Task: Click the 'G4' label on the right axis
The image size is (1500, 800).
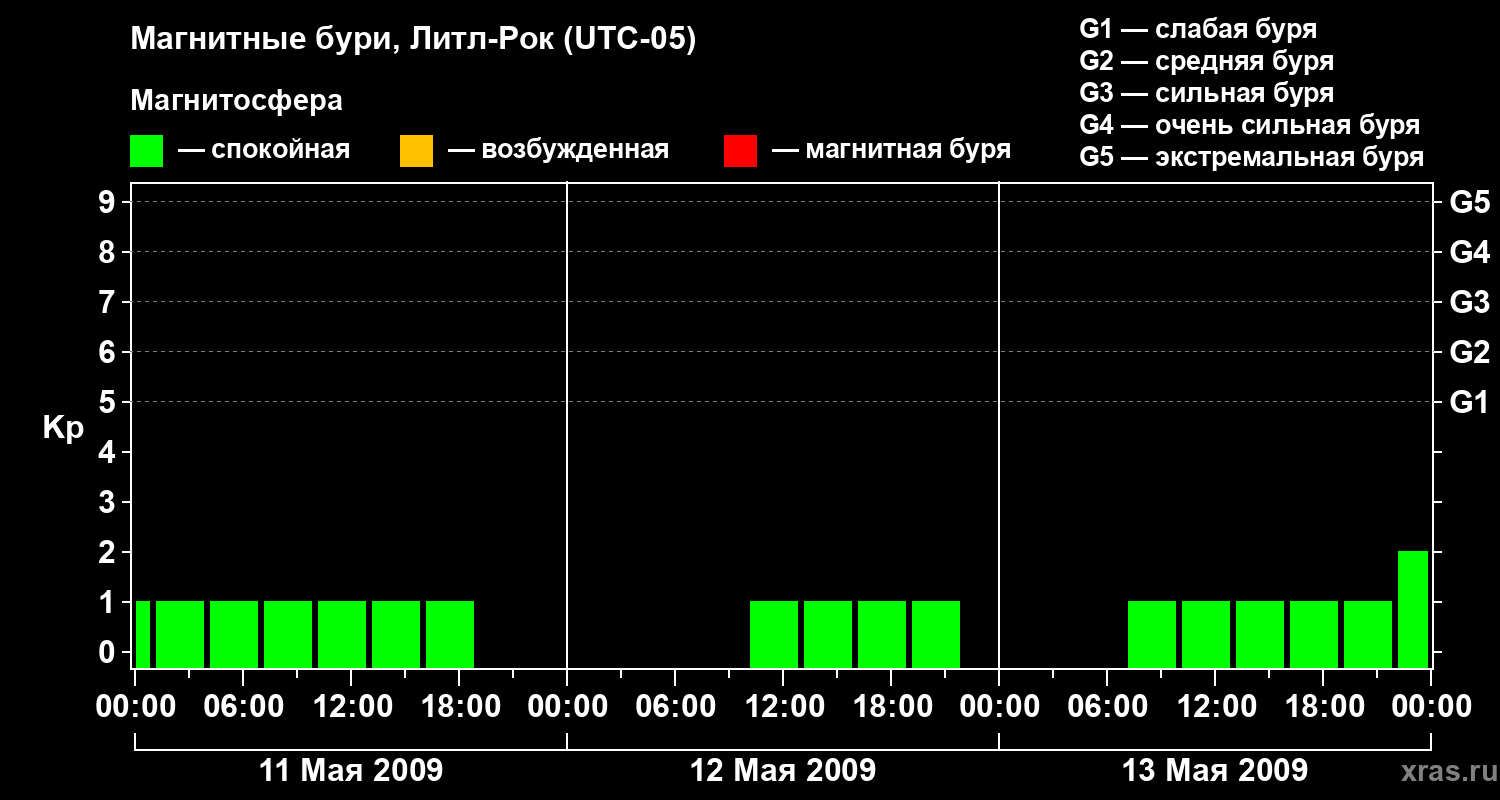Action: (x=1470, y=252)
